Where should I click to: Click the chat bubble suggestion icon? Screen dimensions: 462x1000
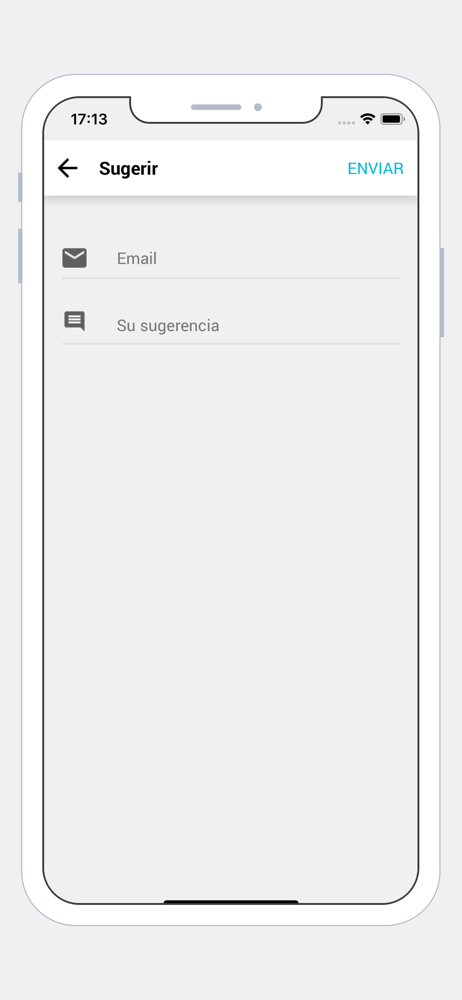(x=74, y=321)
